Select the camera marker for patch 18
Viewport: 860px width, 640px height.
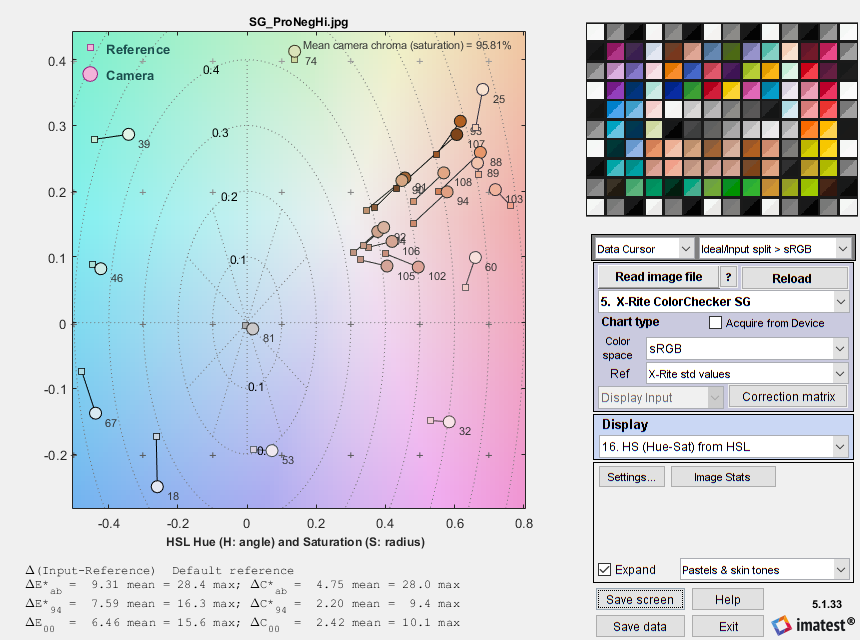click(x=157, y=487)
